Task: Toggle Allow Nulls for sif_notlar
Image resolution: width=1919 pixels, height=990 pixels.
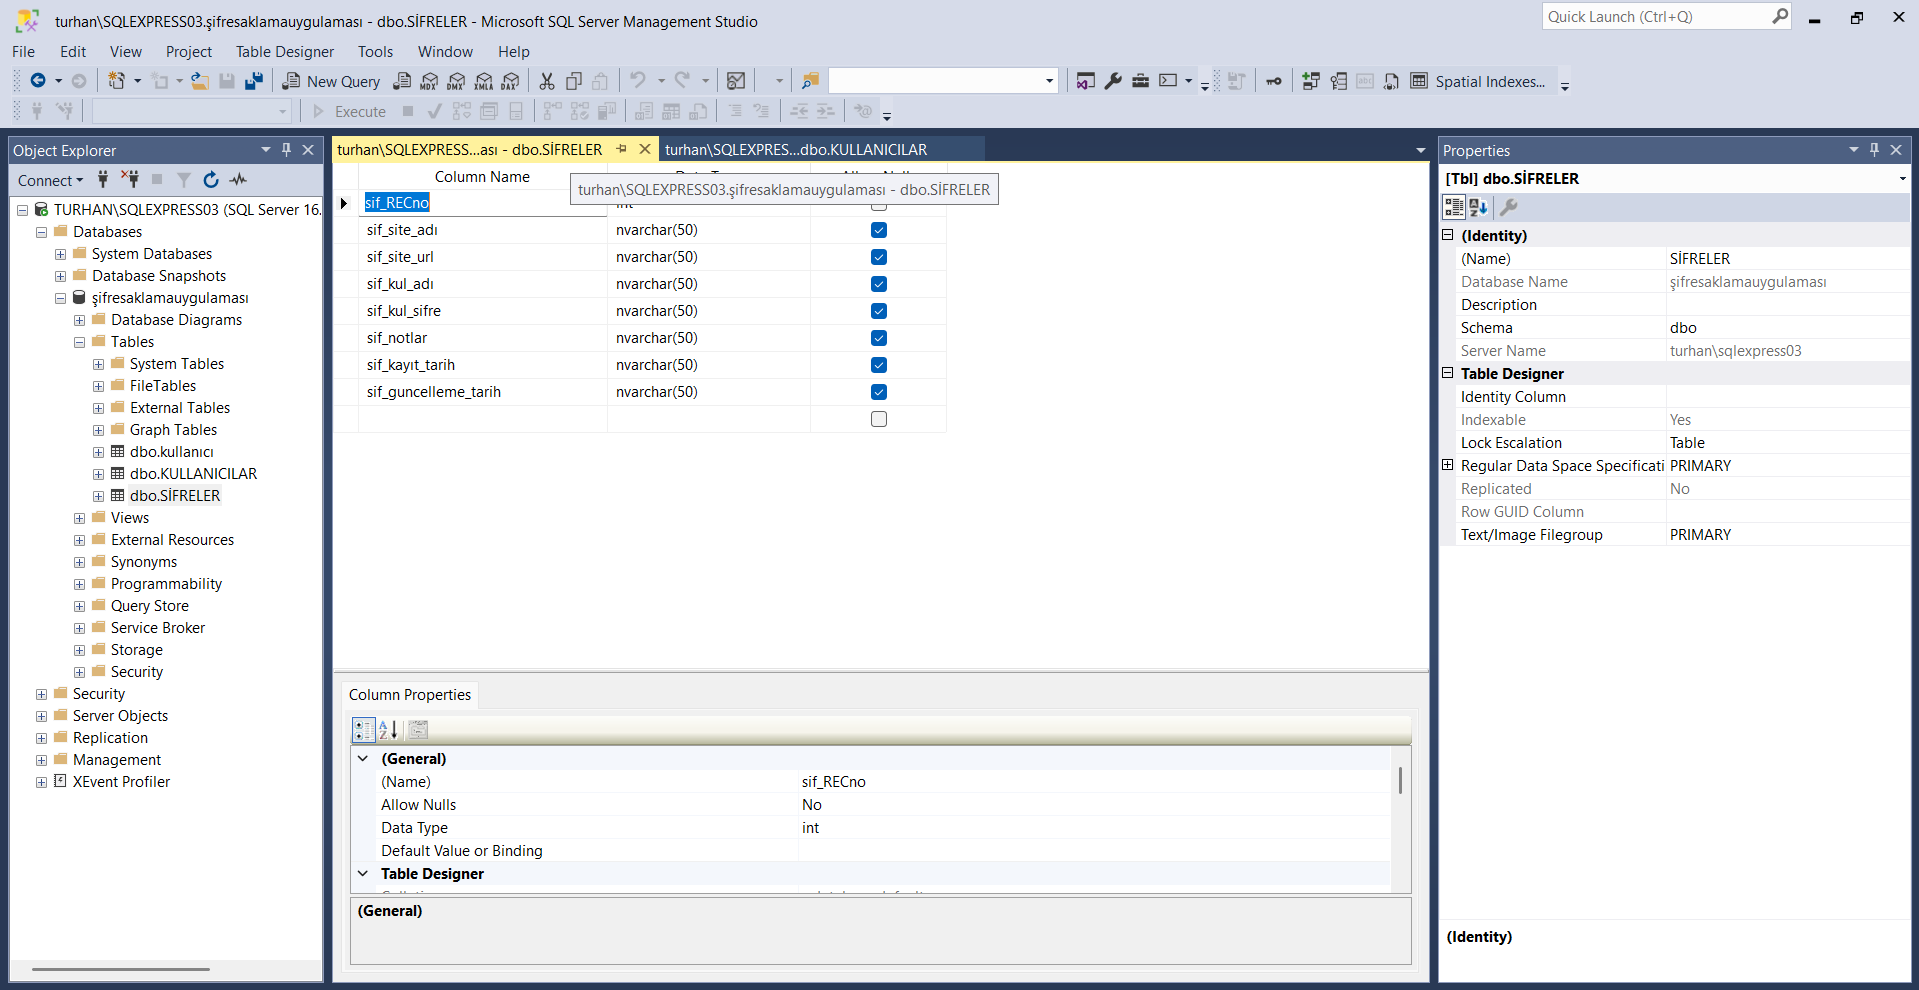Action: tap(879, 338)
